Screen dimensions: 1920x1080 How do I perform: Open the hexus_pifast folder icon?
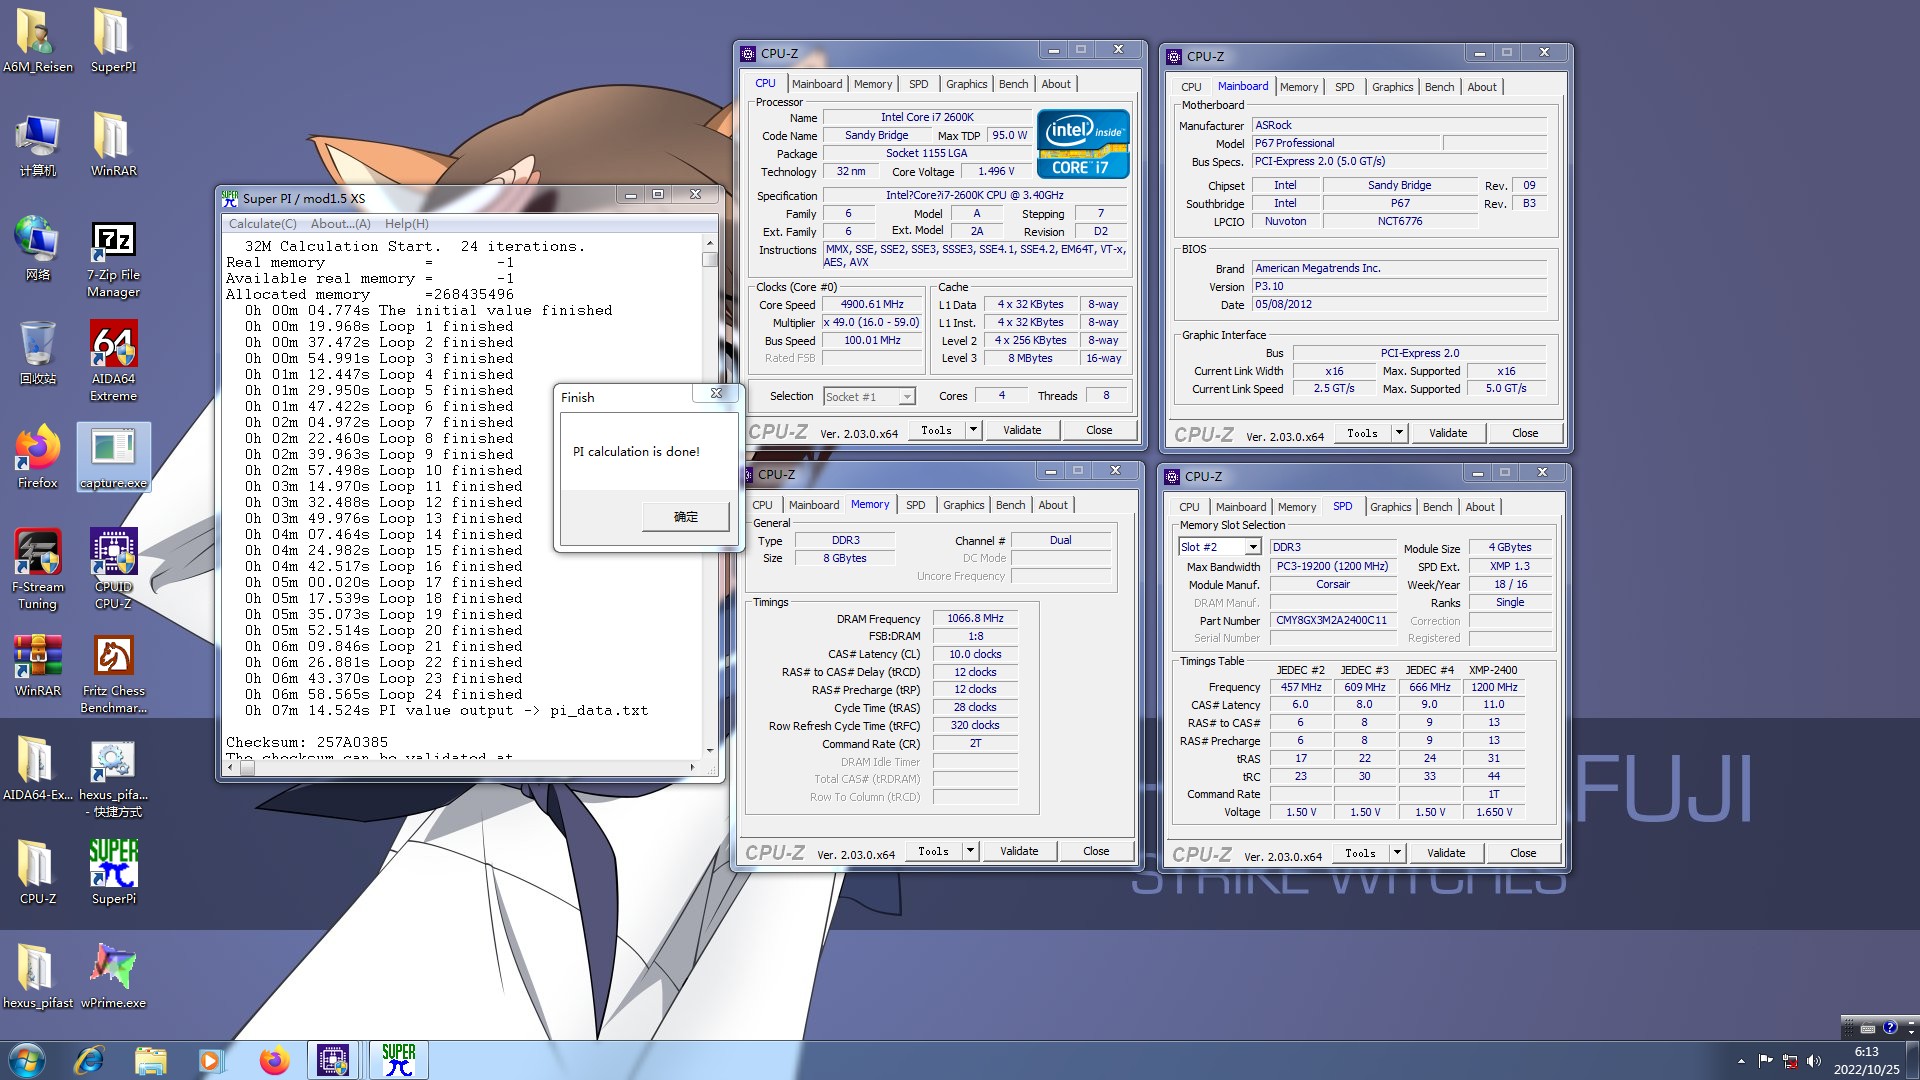click(38, 976)
